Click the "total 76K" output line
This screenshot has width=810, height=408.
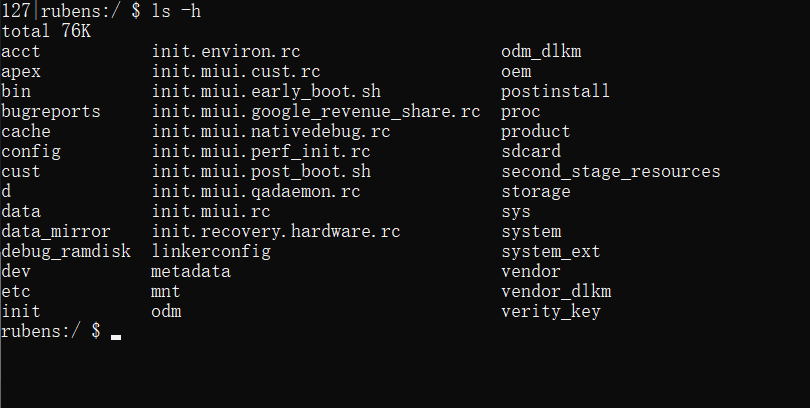tap(46, 31)
